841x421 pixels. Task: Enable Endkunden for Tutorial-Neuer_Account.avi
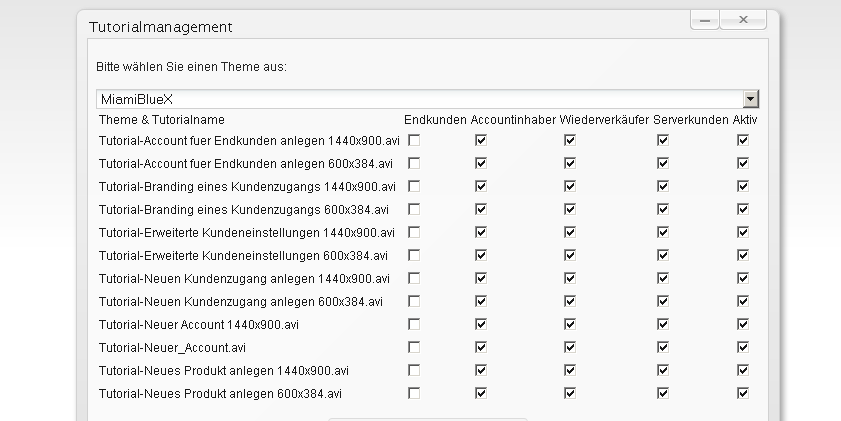click(414, 347)
